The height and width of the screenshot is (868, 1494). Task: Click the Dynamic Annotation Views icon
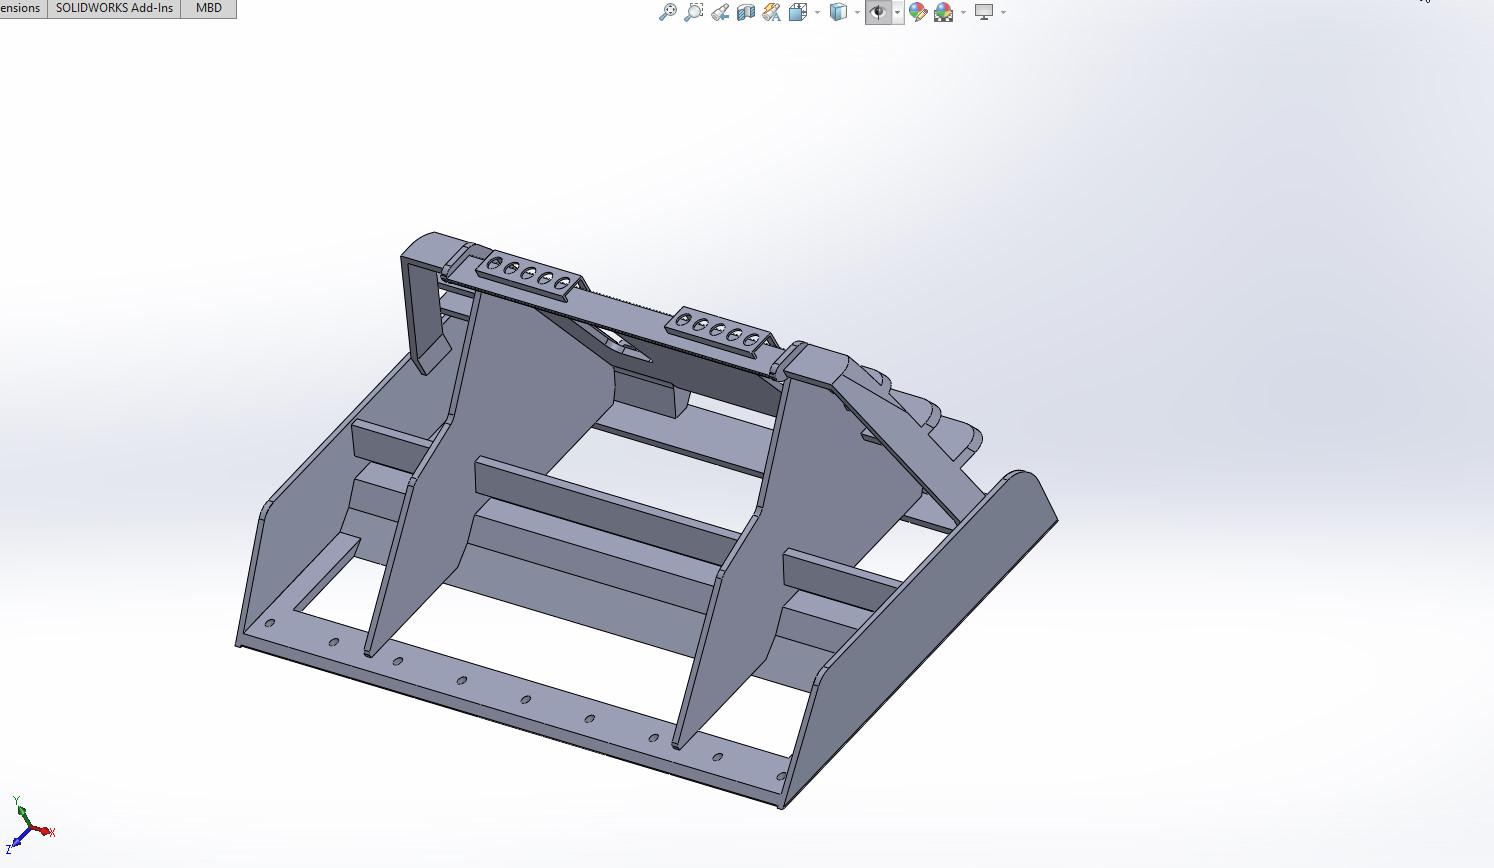(x=771, y=12)
